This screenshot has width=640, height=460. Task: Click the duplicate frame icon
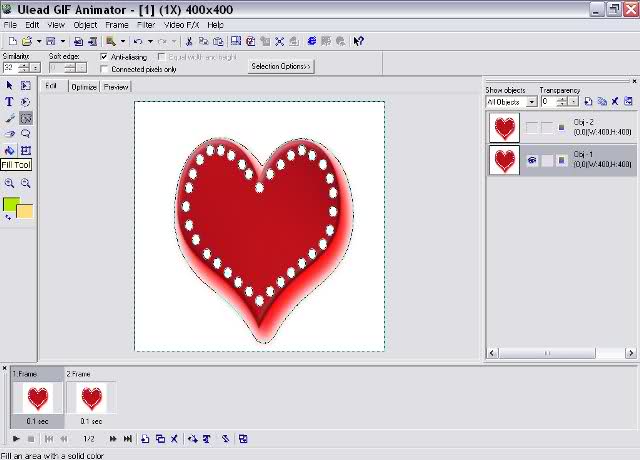point(160,439)
